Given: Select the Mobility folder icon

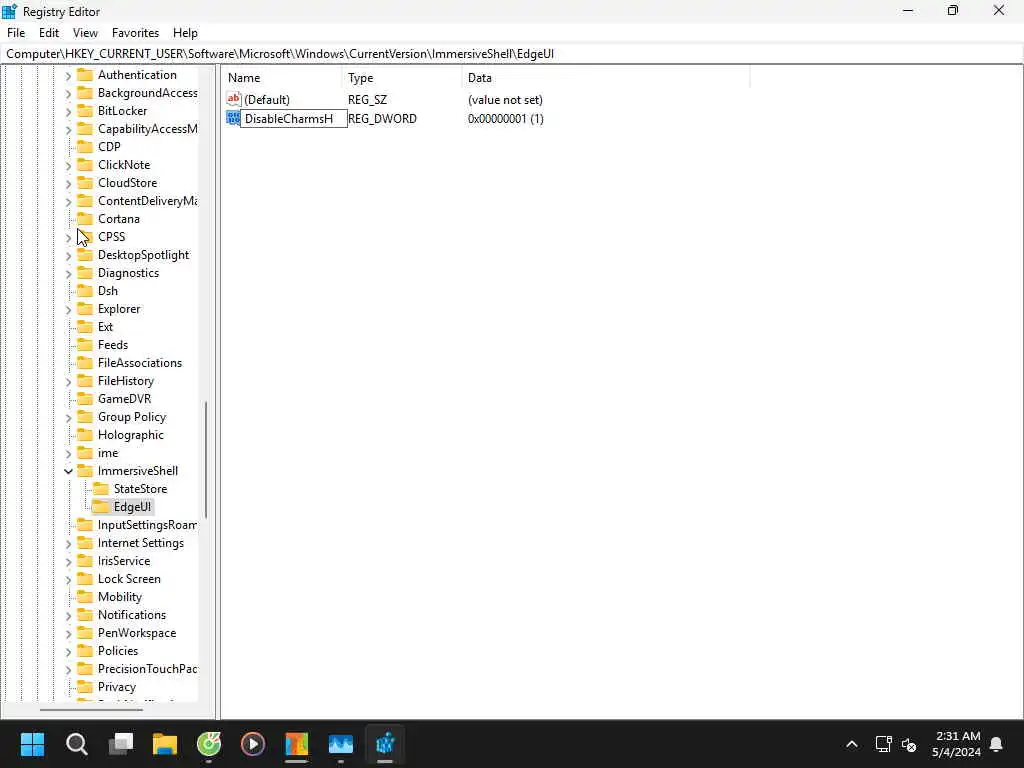Looking at the screenshot, I should pos(85,597).
